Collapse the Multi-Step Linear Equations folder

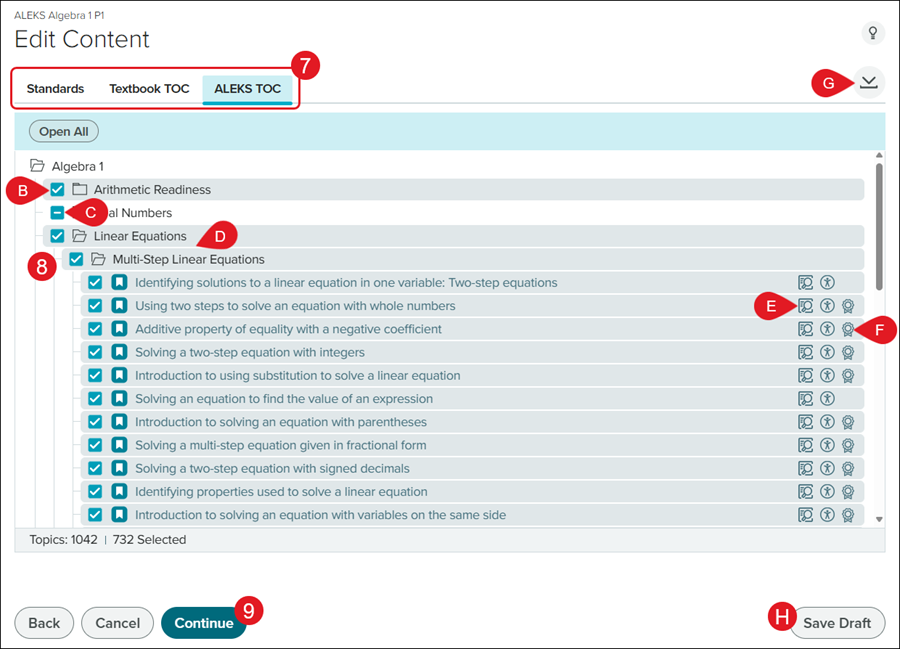(x=98, y=260)
